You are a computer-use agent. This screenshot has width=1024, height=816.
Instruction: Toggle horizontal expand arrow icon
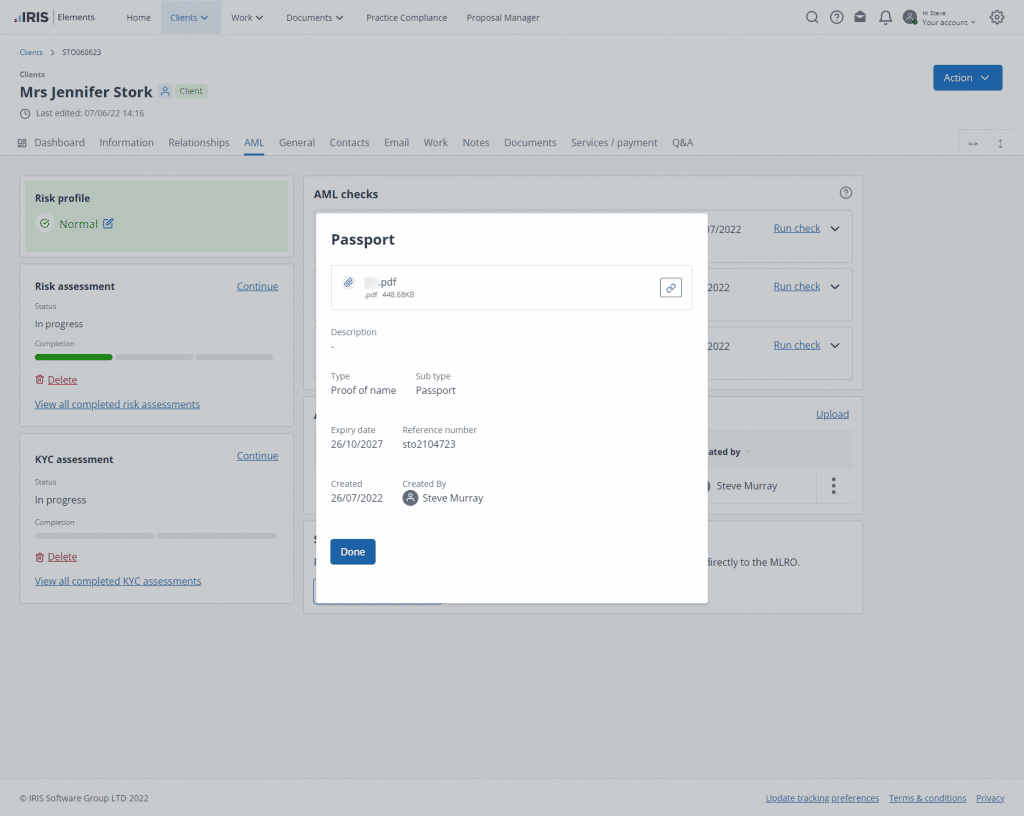point(972,143)
